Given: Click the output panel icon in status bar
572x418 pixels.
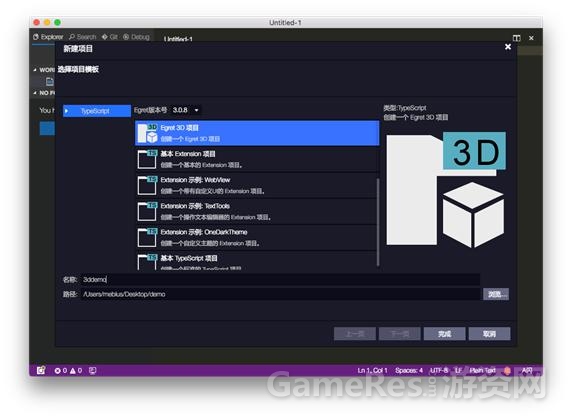Looking at the screenshot, I should (x=93, y=371).
